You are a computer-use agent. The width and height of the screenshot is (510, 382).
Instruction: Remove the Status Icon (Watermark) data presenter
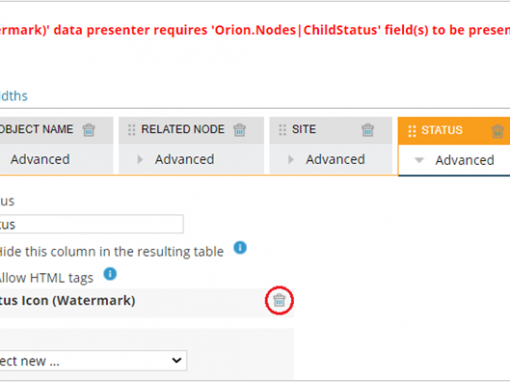279,301
